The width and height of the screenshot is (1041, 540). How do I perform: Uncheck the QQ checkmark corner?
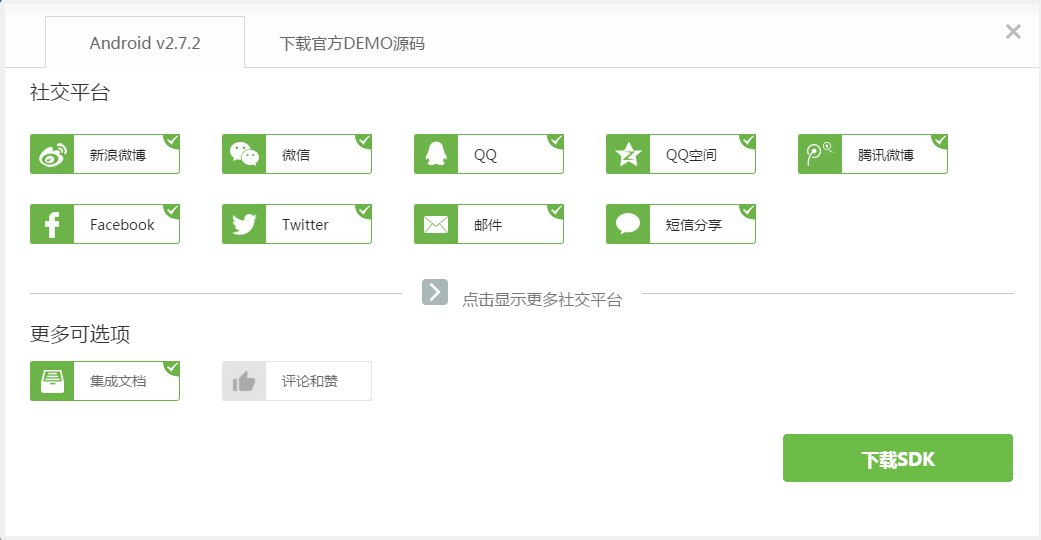[556, 141]
